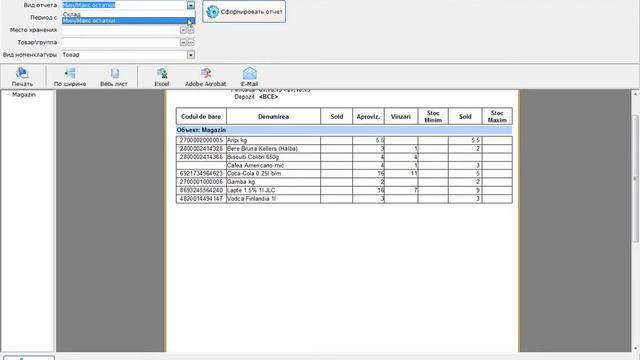Image resolution: width=640 pixels, height=360 pixels.
Task: Click barcode 2700002000005
Action: pyautogui.click(x=201, y=140)
